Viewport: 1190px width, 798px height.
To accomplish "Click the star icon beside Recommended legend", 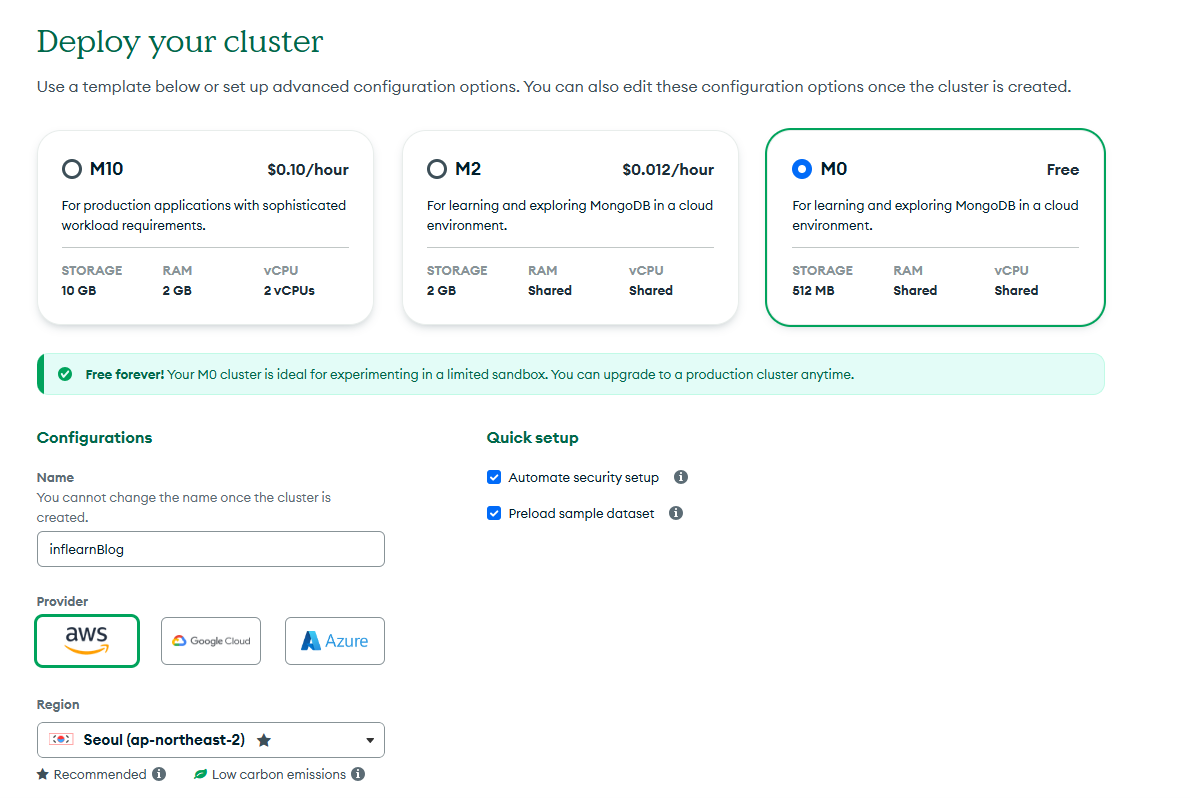I will pos(42,774).
